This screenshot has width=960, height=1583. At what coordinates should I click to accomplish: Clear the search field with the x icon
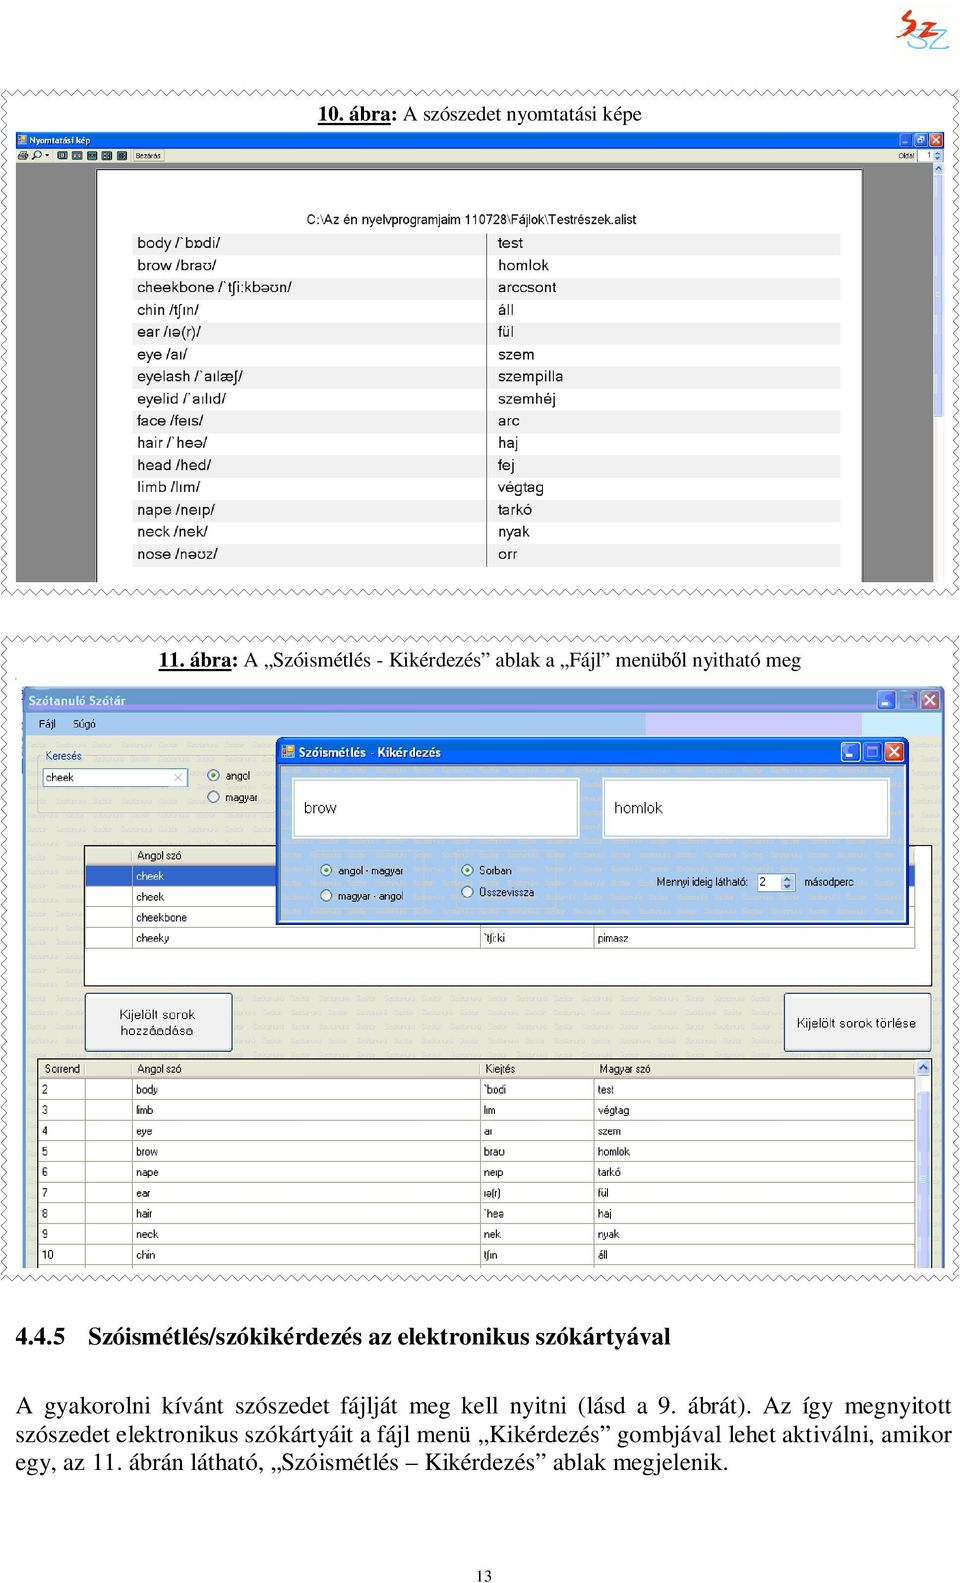click(178, 777)
